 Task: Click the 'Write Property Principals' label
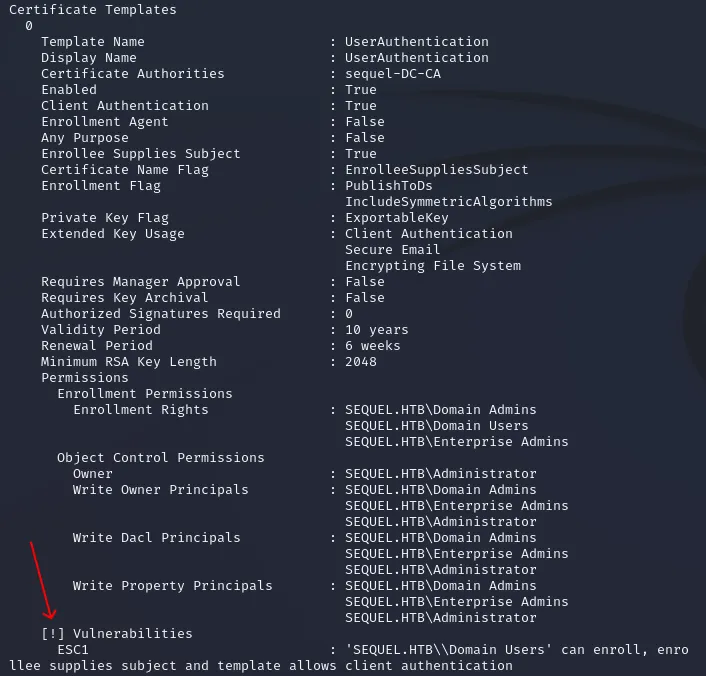[172, 585]
